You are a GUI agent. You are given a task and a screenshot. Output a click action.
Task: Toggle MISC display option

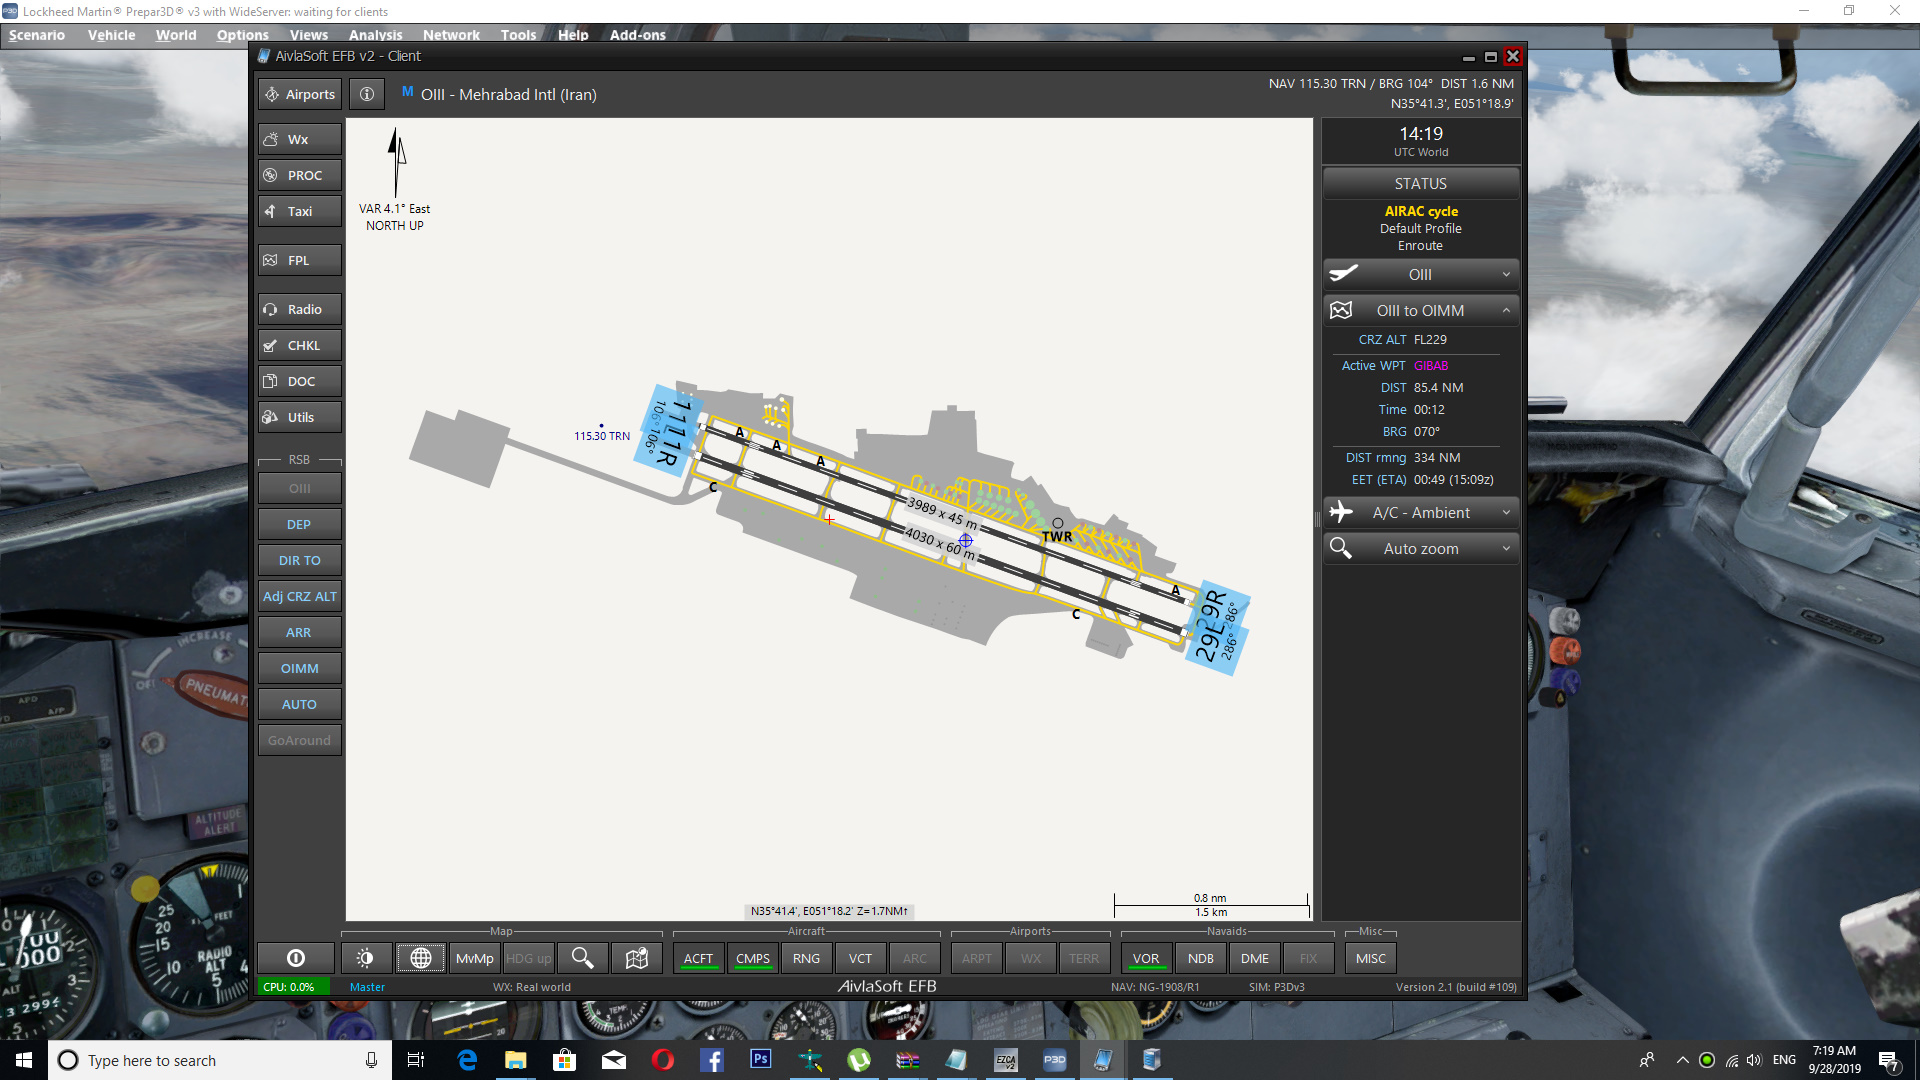1371,958
